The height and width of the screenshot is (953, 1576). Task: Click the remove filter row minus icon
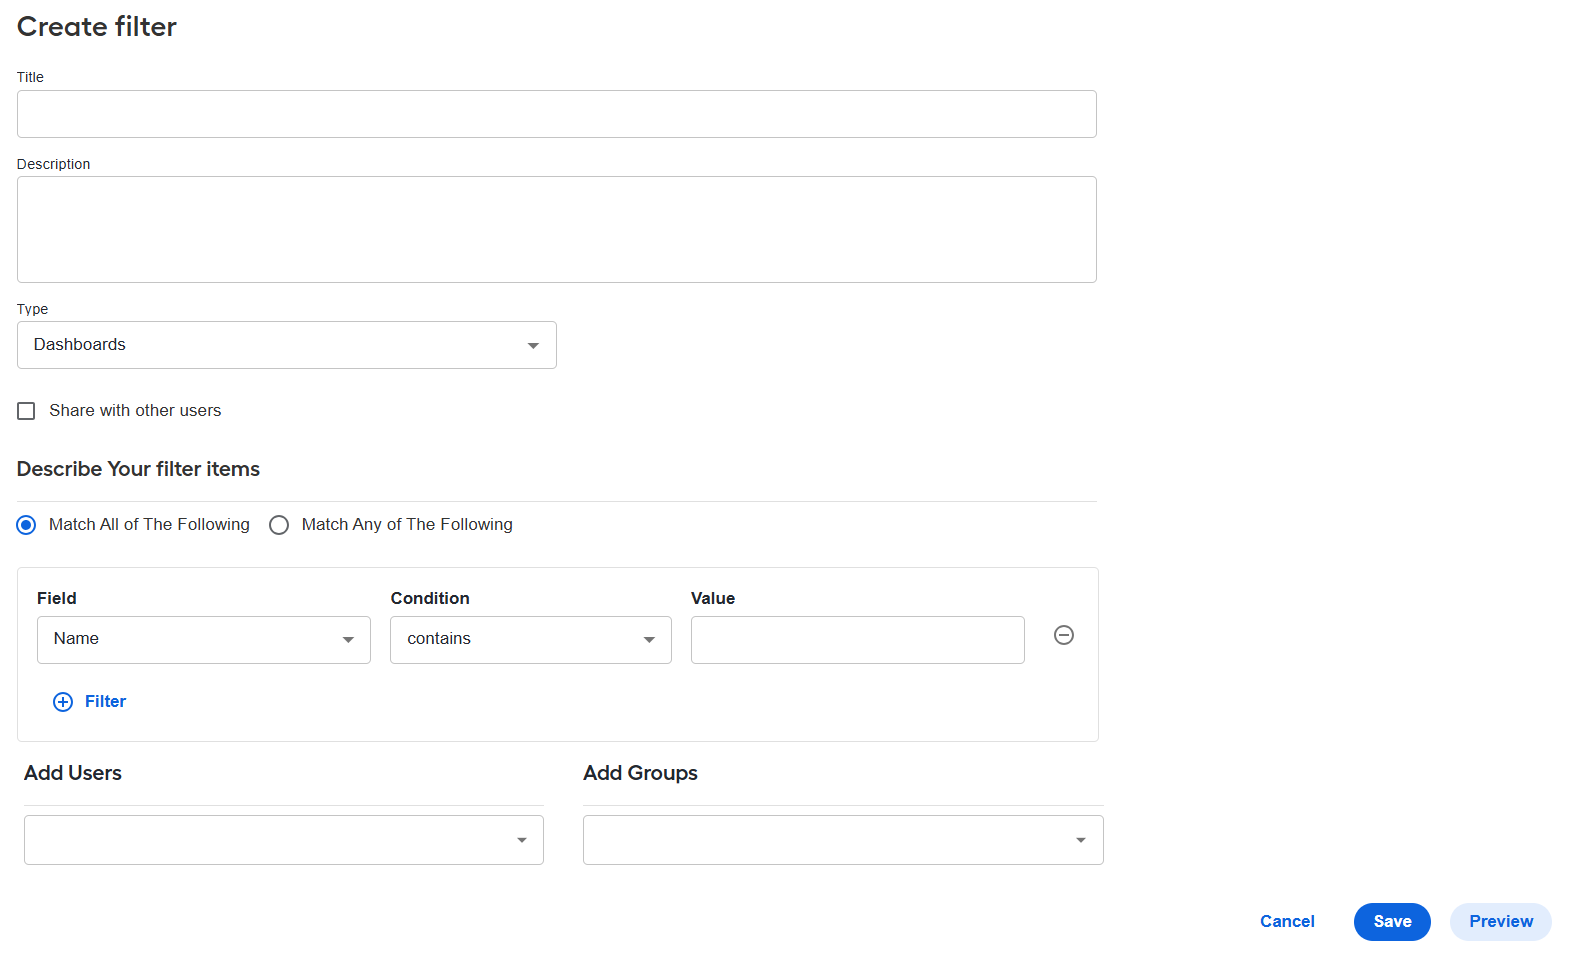click(1064, 635)
